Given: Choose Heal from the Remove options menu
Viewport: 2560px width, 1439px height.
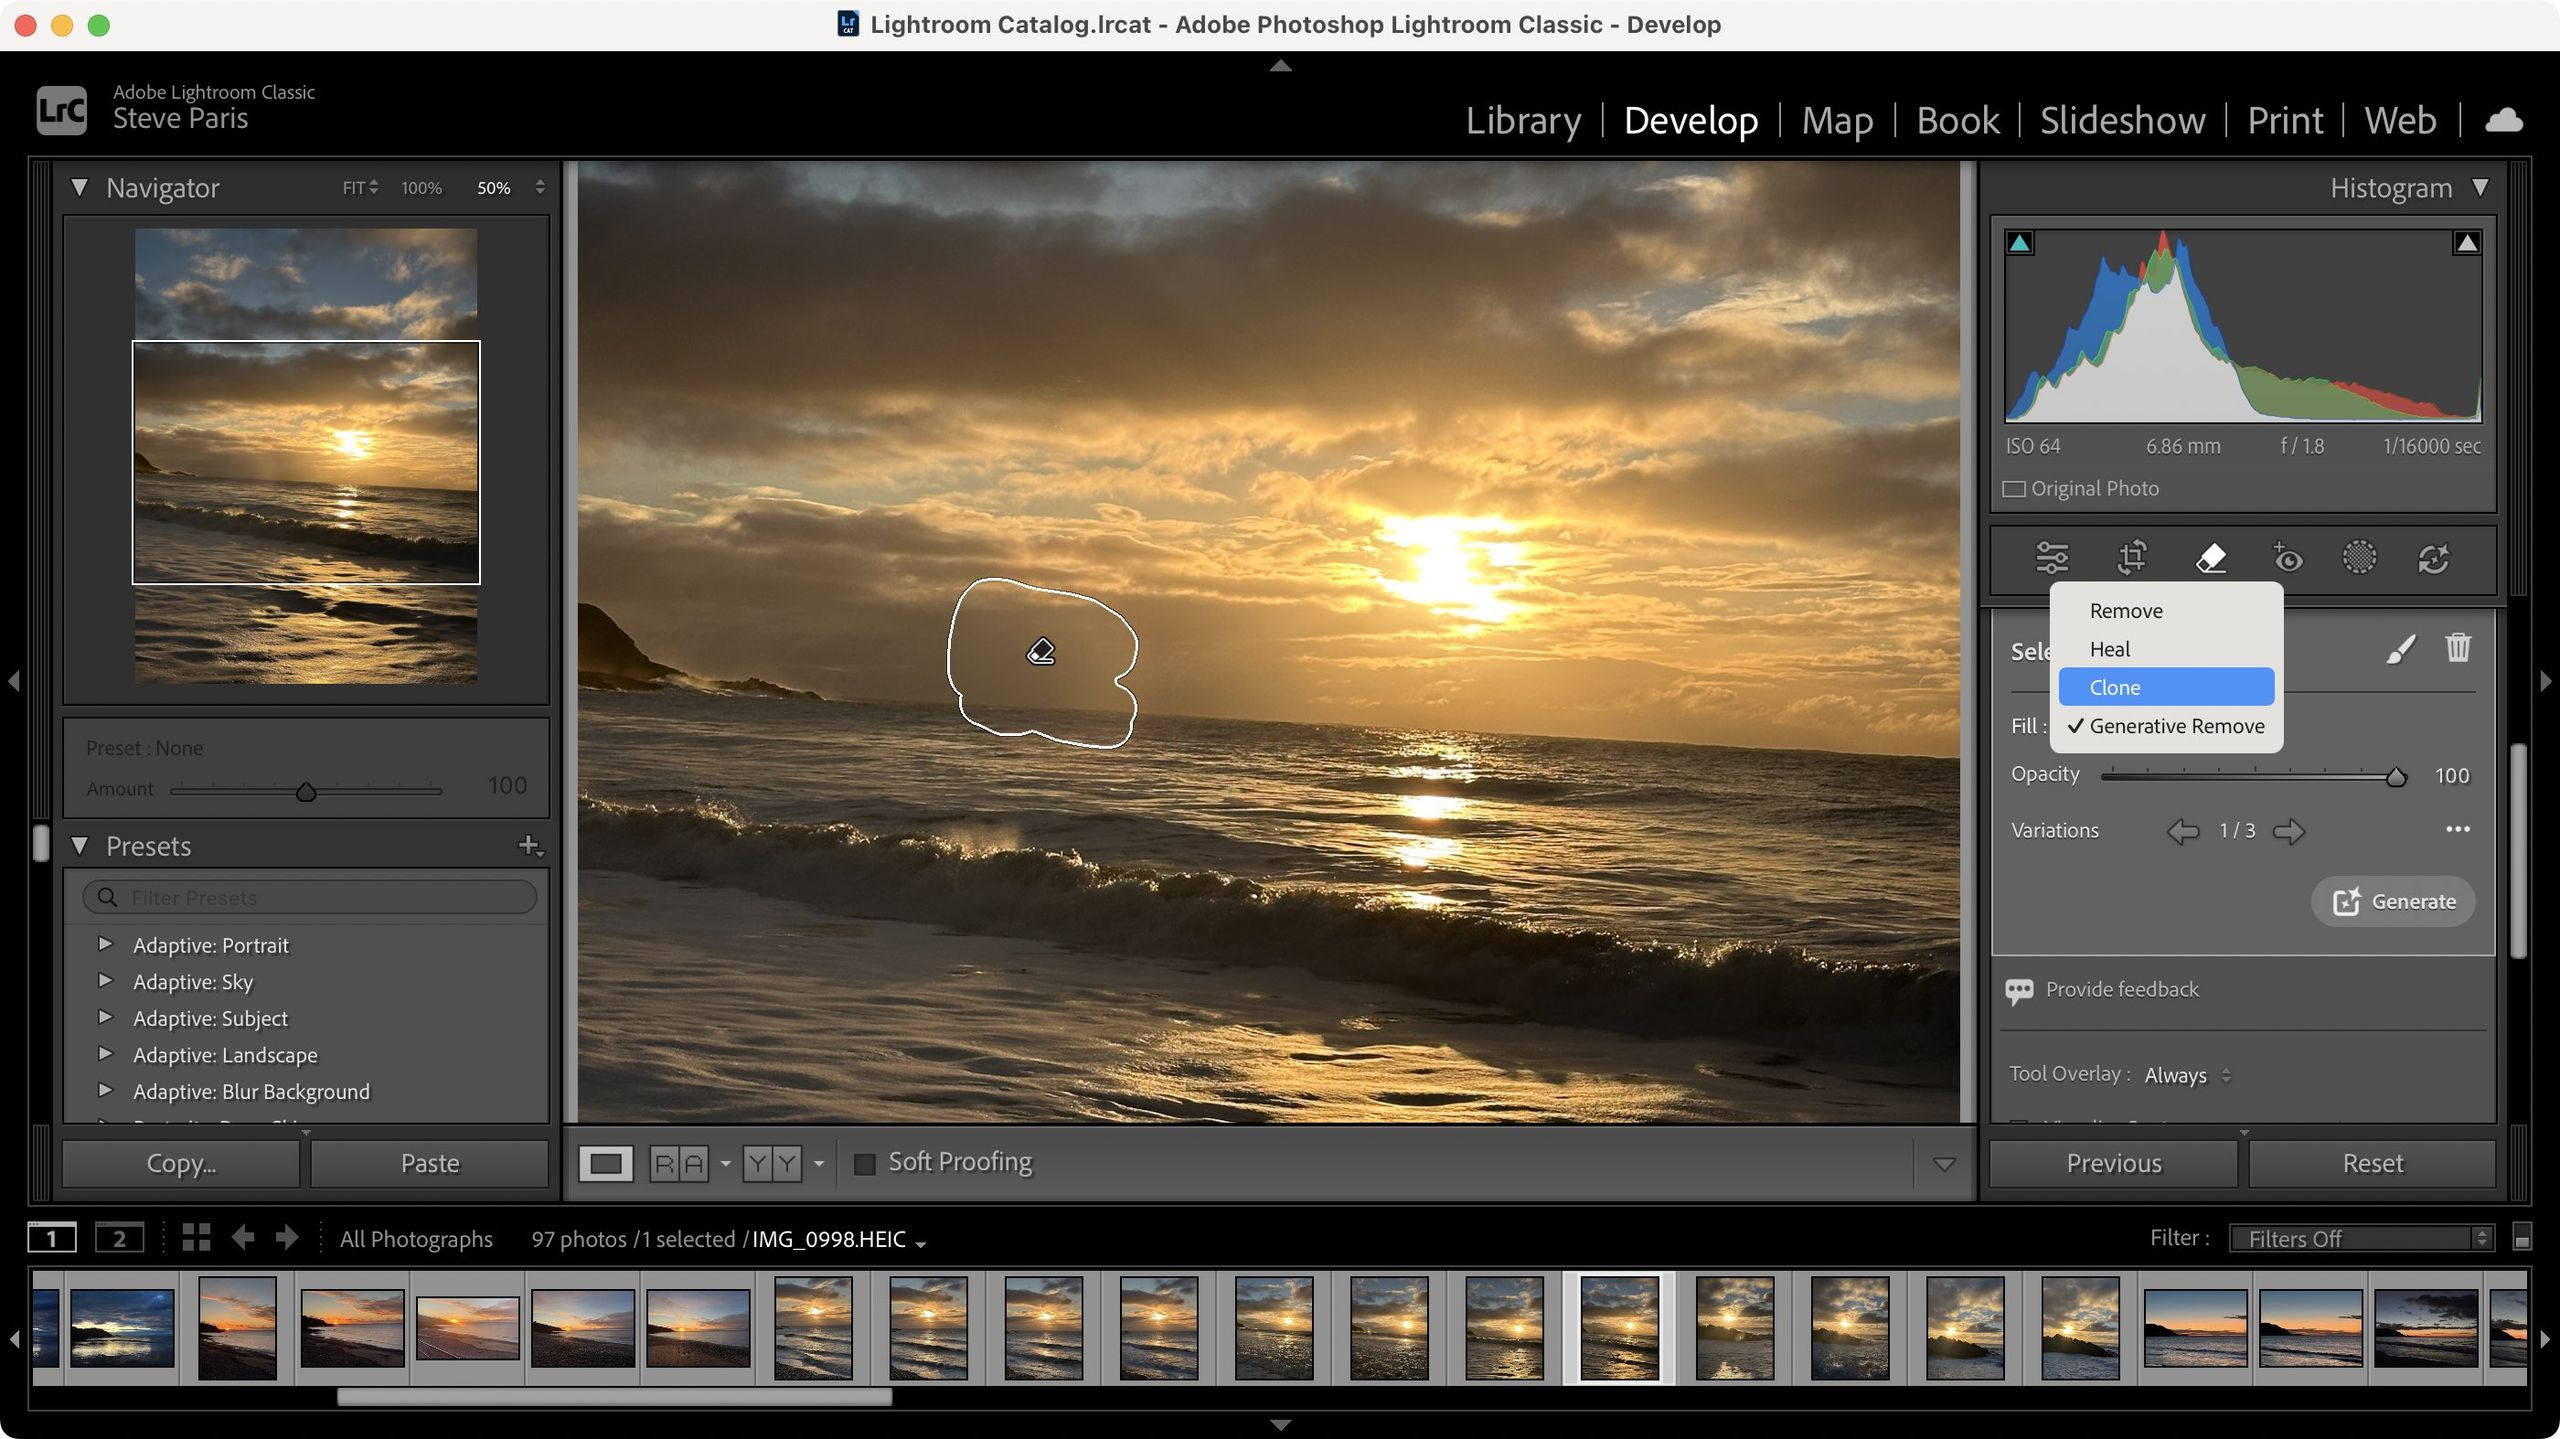Looking at the screenshot, I should (x=2110, y=649).
